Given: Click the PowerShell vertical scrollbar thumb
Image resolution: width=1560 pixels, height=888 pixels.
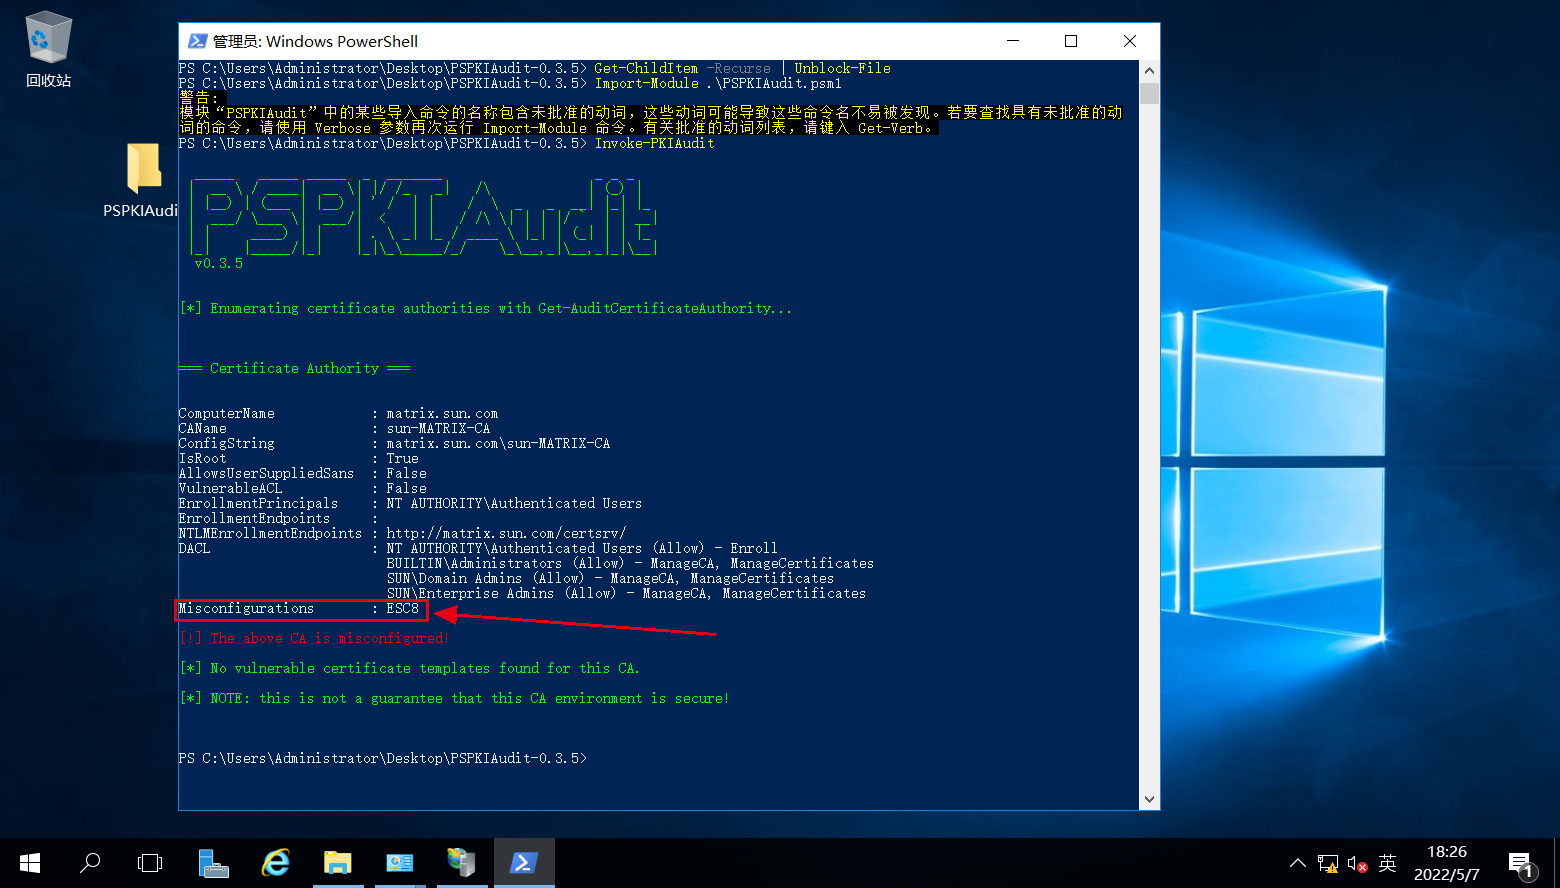Looking at the screenshot, I should tap(1149, 93).
